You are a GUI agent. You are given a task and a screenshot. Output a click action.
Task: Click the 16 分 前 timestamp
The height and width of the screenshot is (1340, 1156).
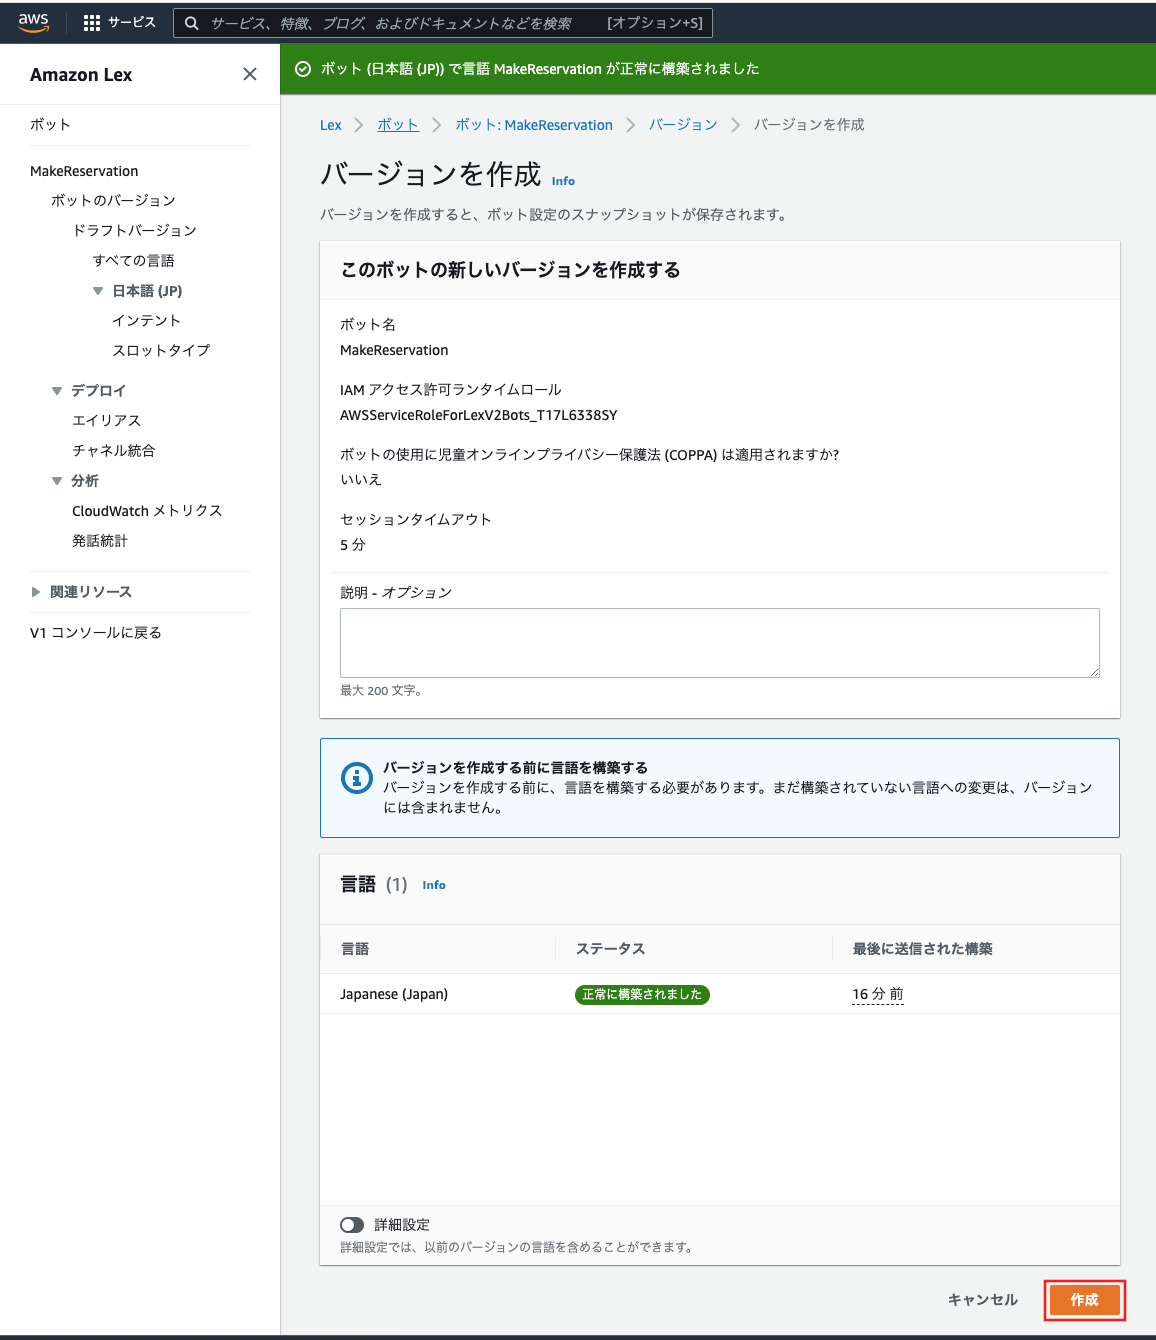878,994
